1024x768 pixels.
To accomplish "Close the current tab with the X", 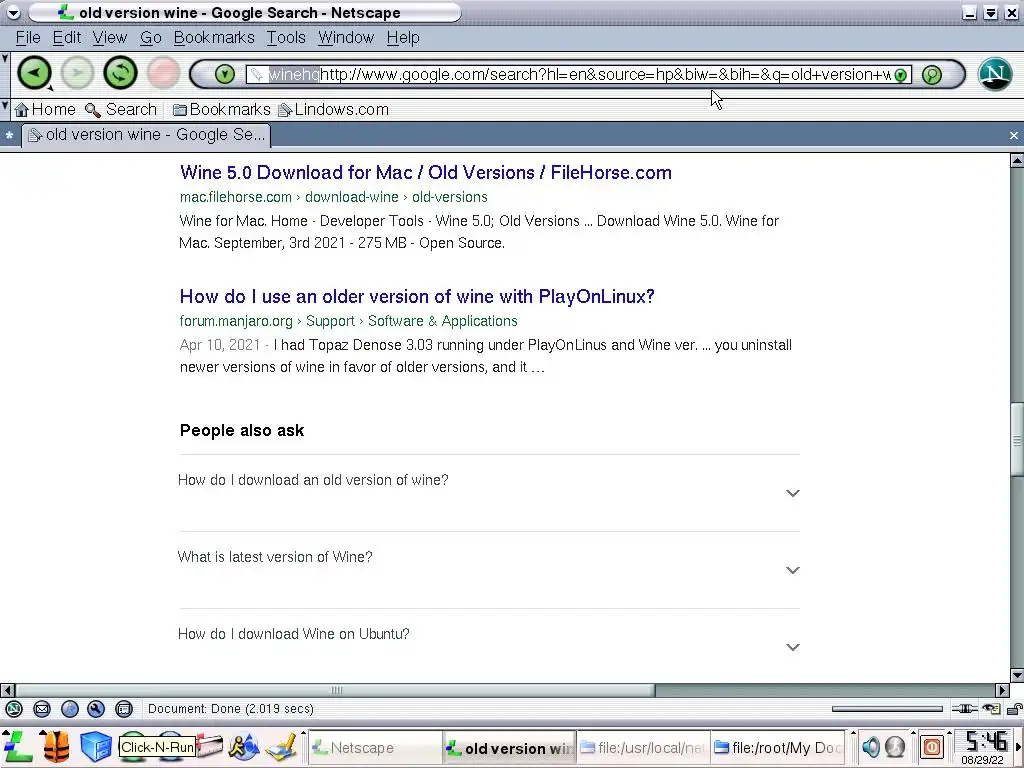I will click(1014, 135).
